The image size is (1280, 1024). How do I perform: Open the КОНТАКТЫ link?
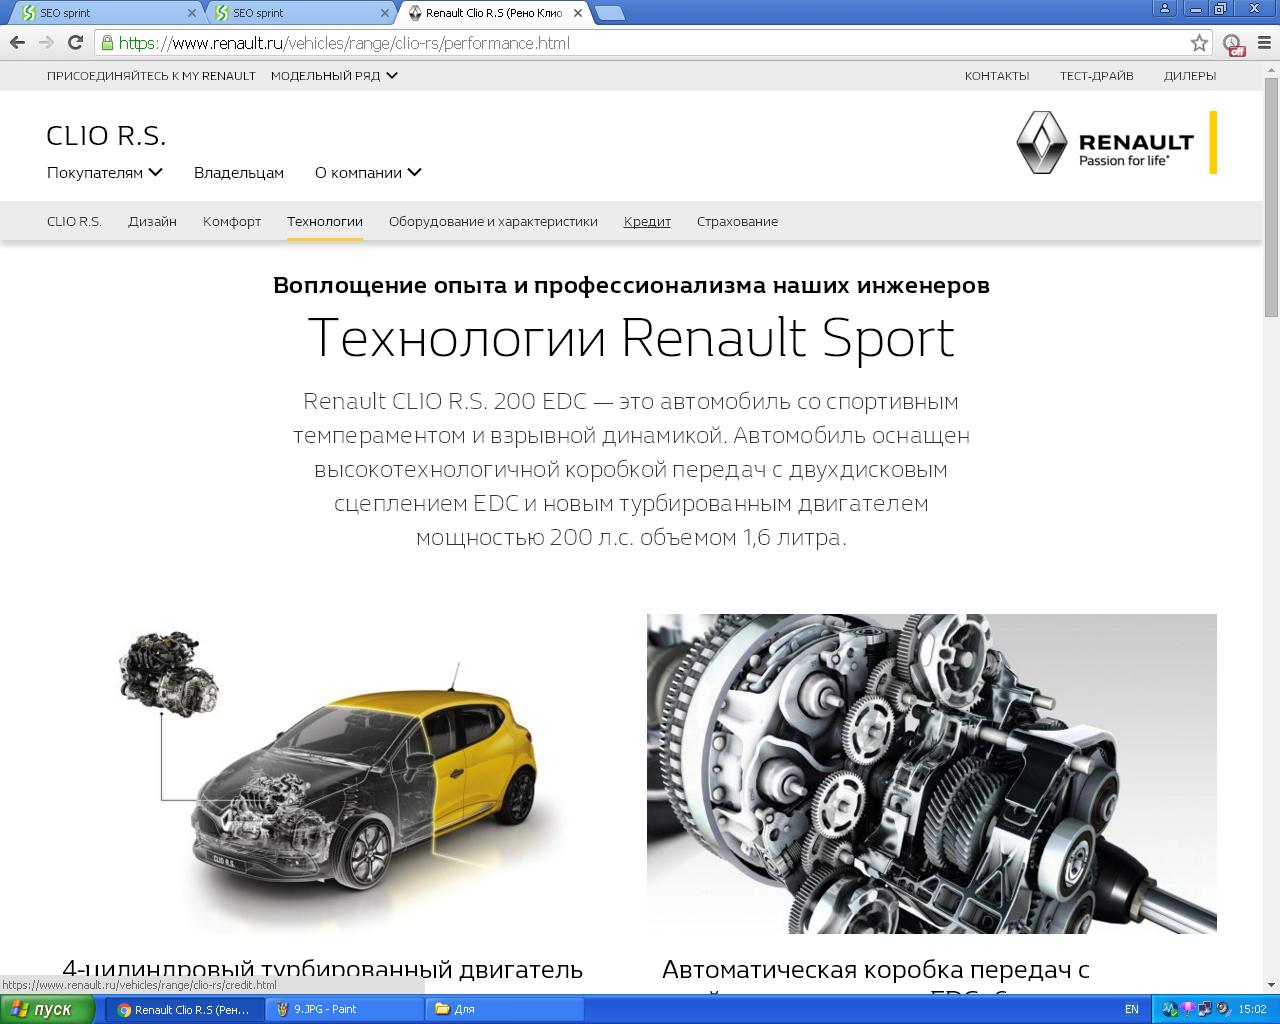tap(997, 76)
